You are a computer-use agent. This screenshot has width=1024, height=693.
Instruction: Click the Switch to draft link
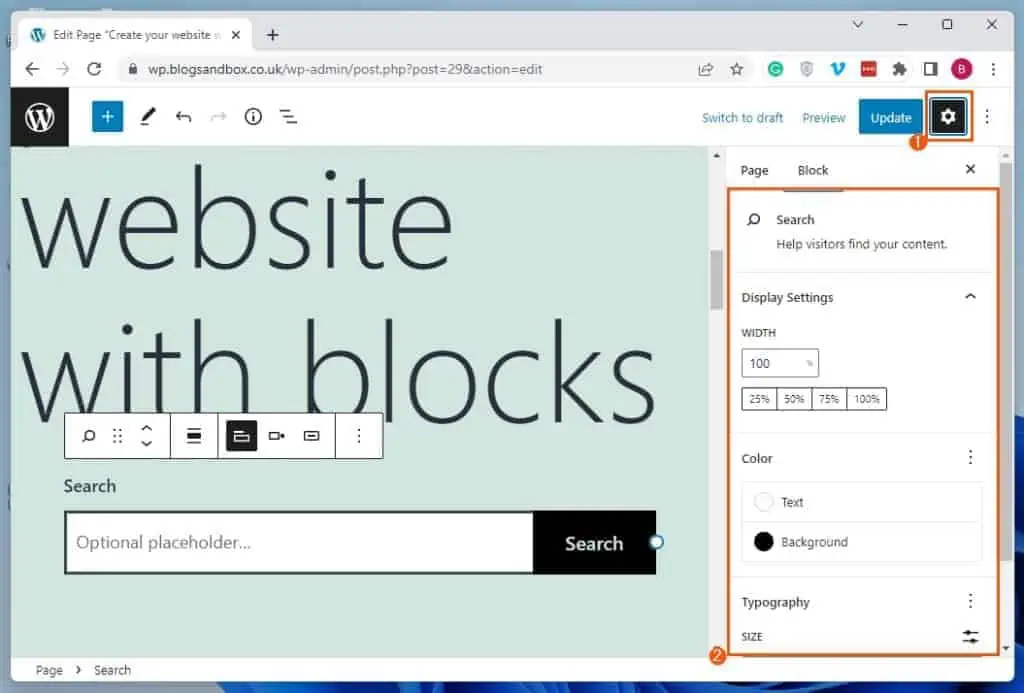pos(742,117)
